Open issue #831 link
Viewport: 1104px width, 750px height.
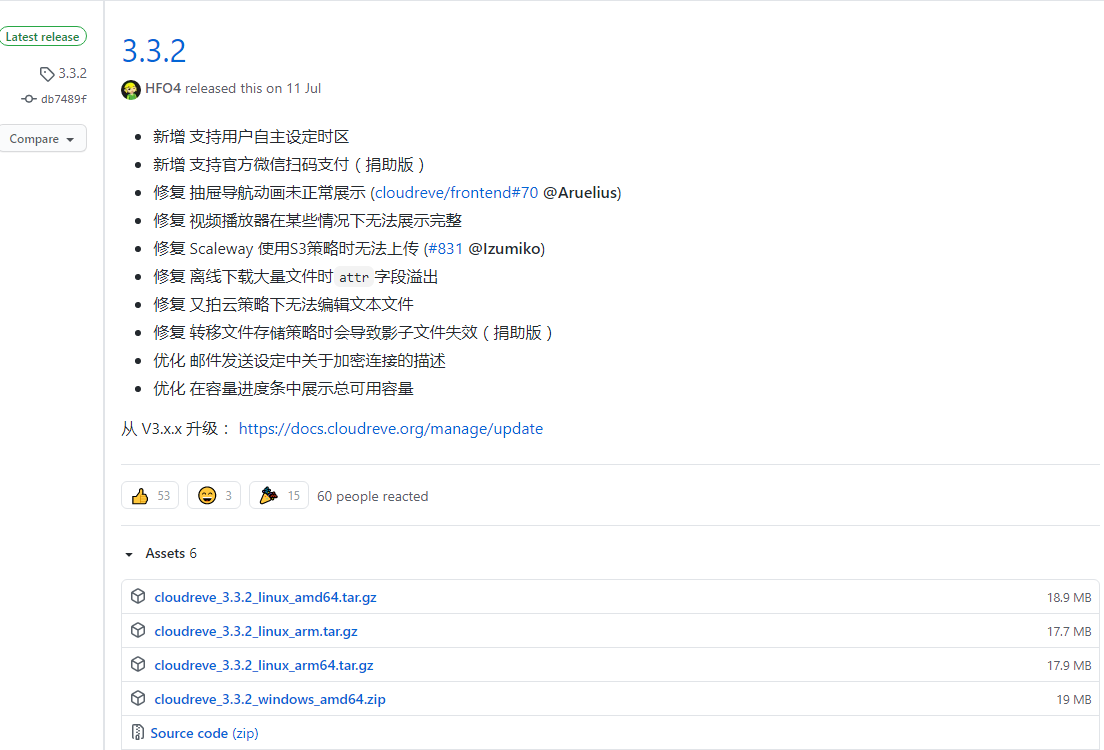(x=445, y=249)
